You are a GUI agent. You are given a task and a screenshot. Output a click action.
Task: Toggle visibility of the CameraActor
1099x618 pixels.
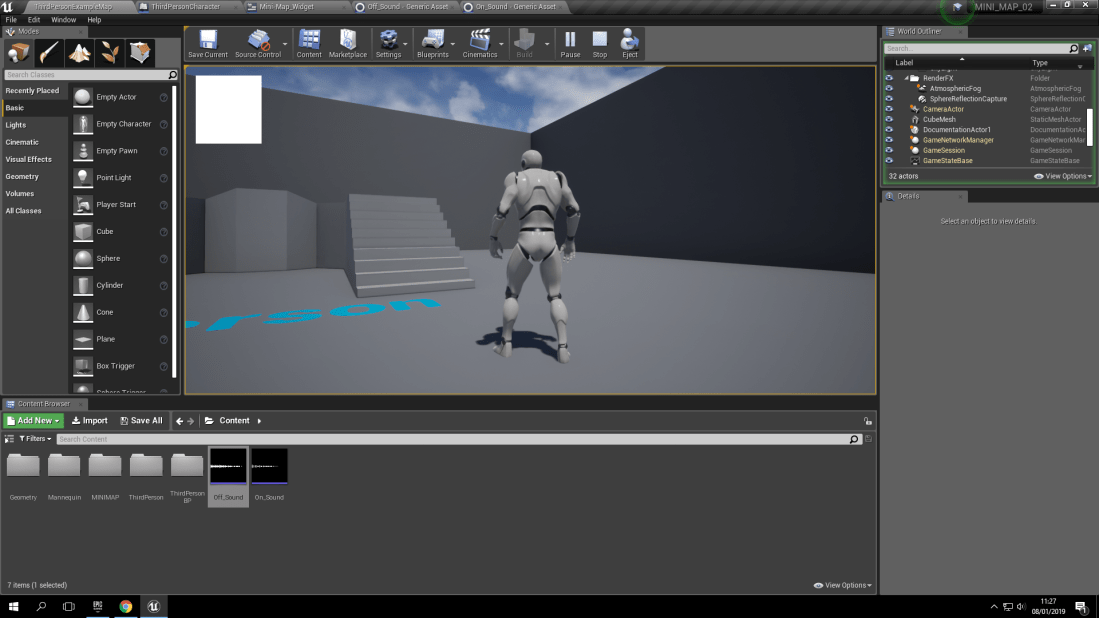tap(888, 108)
